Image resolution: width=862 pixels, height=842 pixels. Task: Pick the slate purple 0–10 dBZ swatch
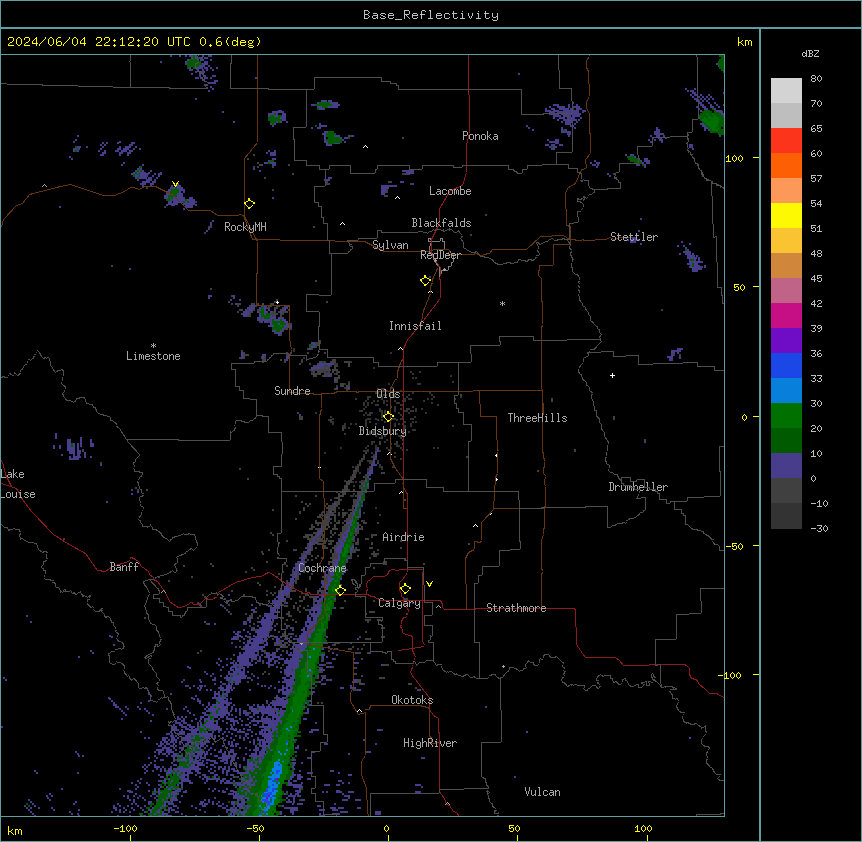(x=786, y=466)
